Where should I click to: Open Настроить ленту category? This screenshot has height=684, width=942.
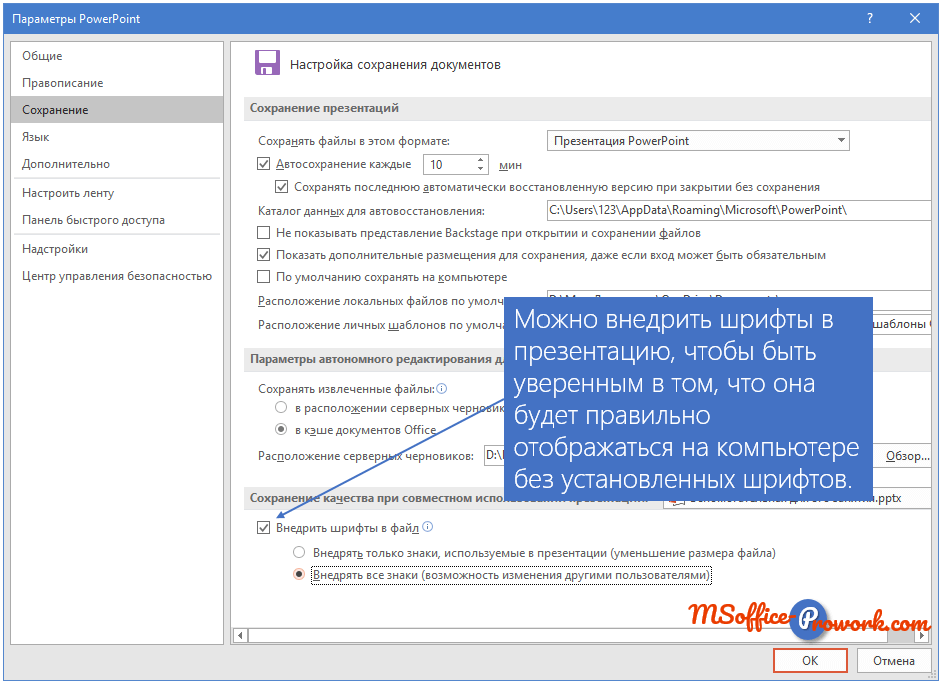coord(117,193)
